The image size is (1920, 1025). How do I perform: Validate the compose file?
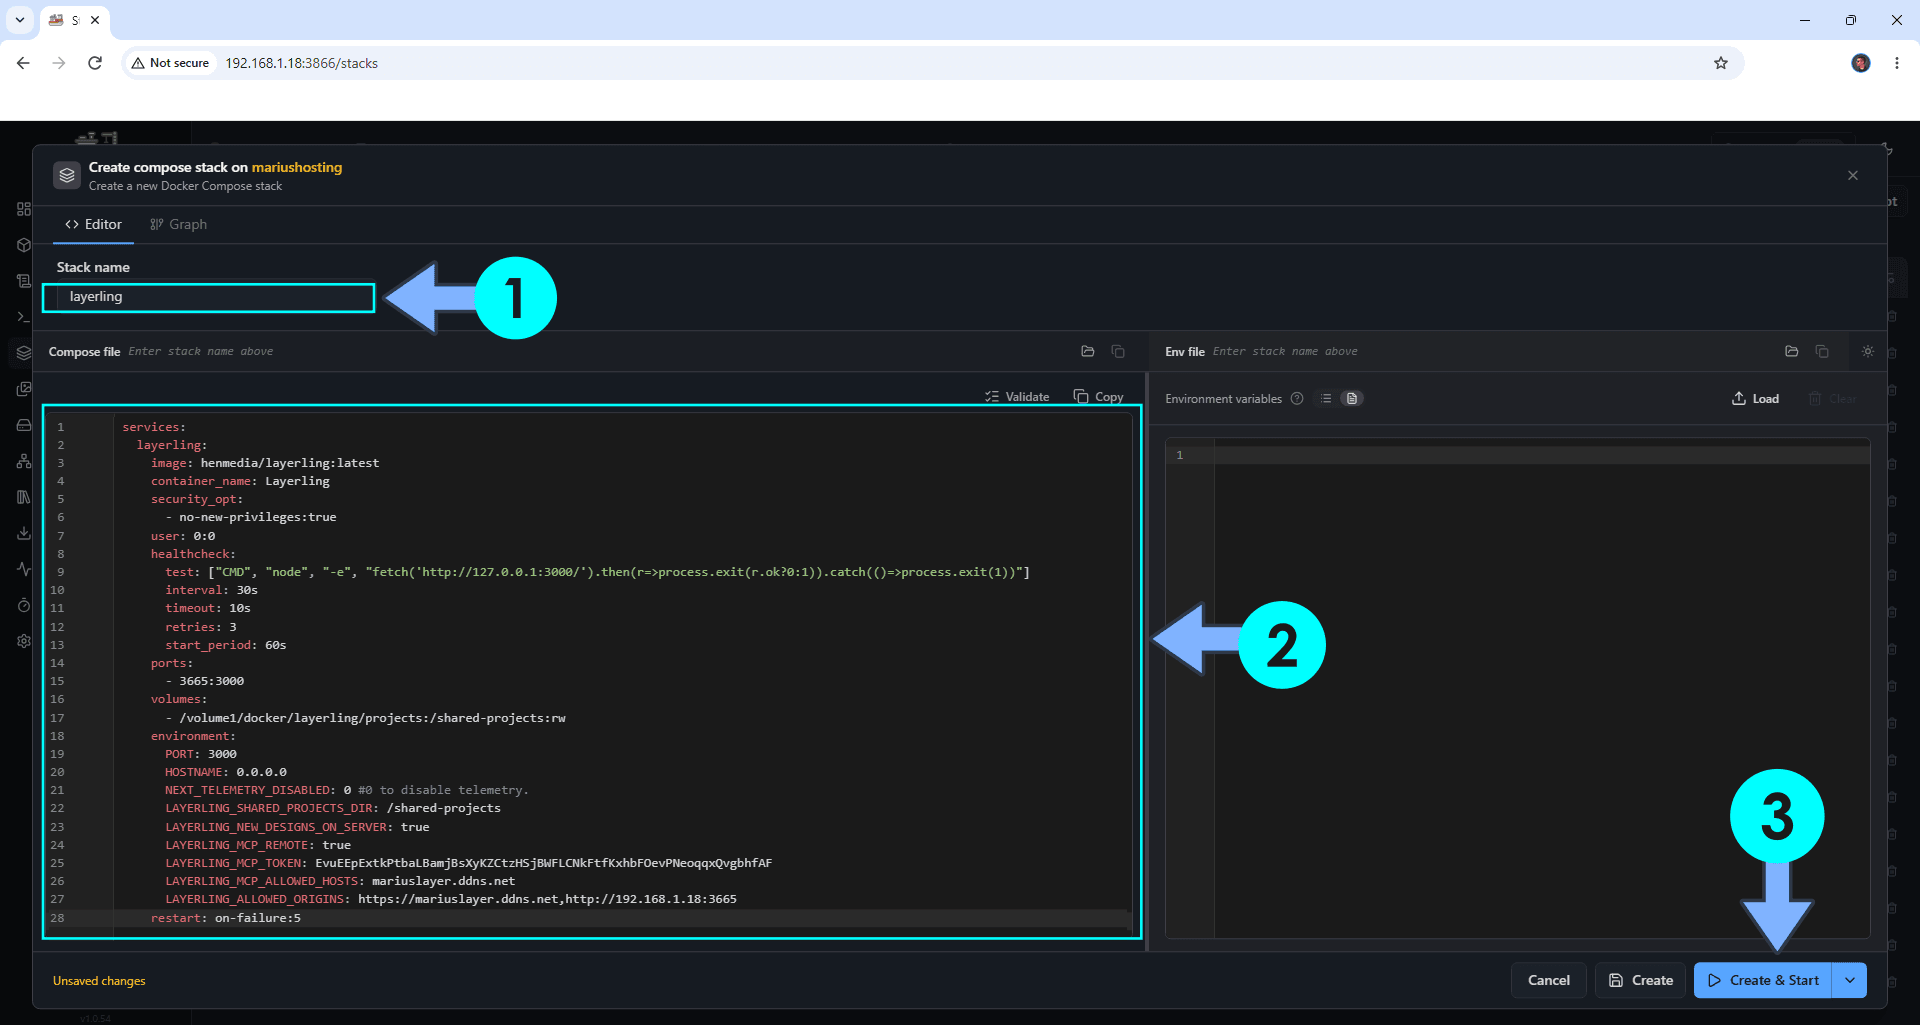(1017, 397)
